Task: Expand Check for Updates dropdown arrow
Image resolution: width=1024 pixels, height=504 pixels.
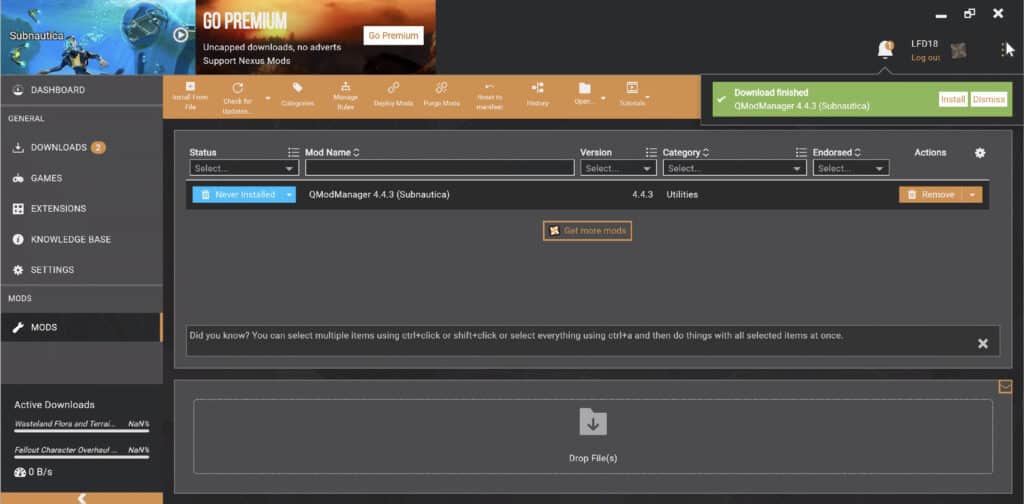Action: point(267,98)
